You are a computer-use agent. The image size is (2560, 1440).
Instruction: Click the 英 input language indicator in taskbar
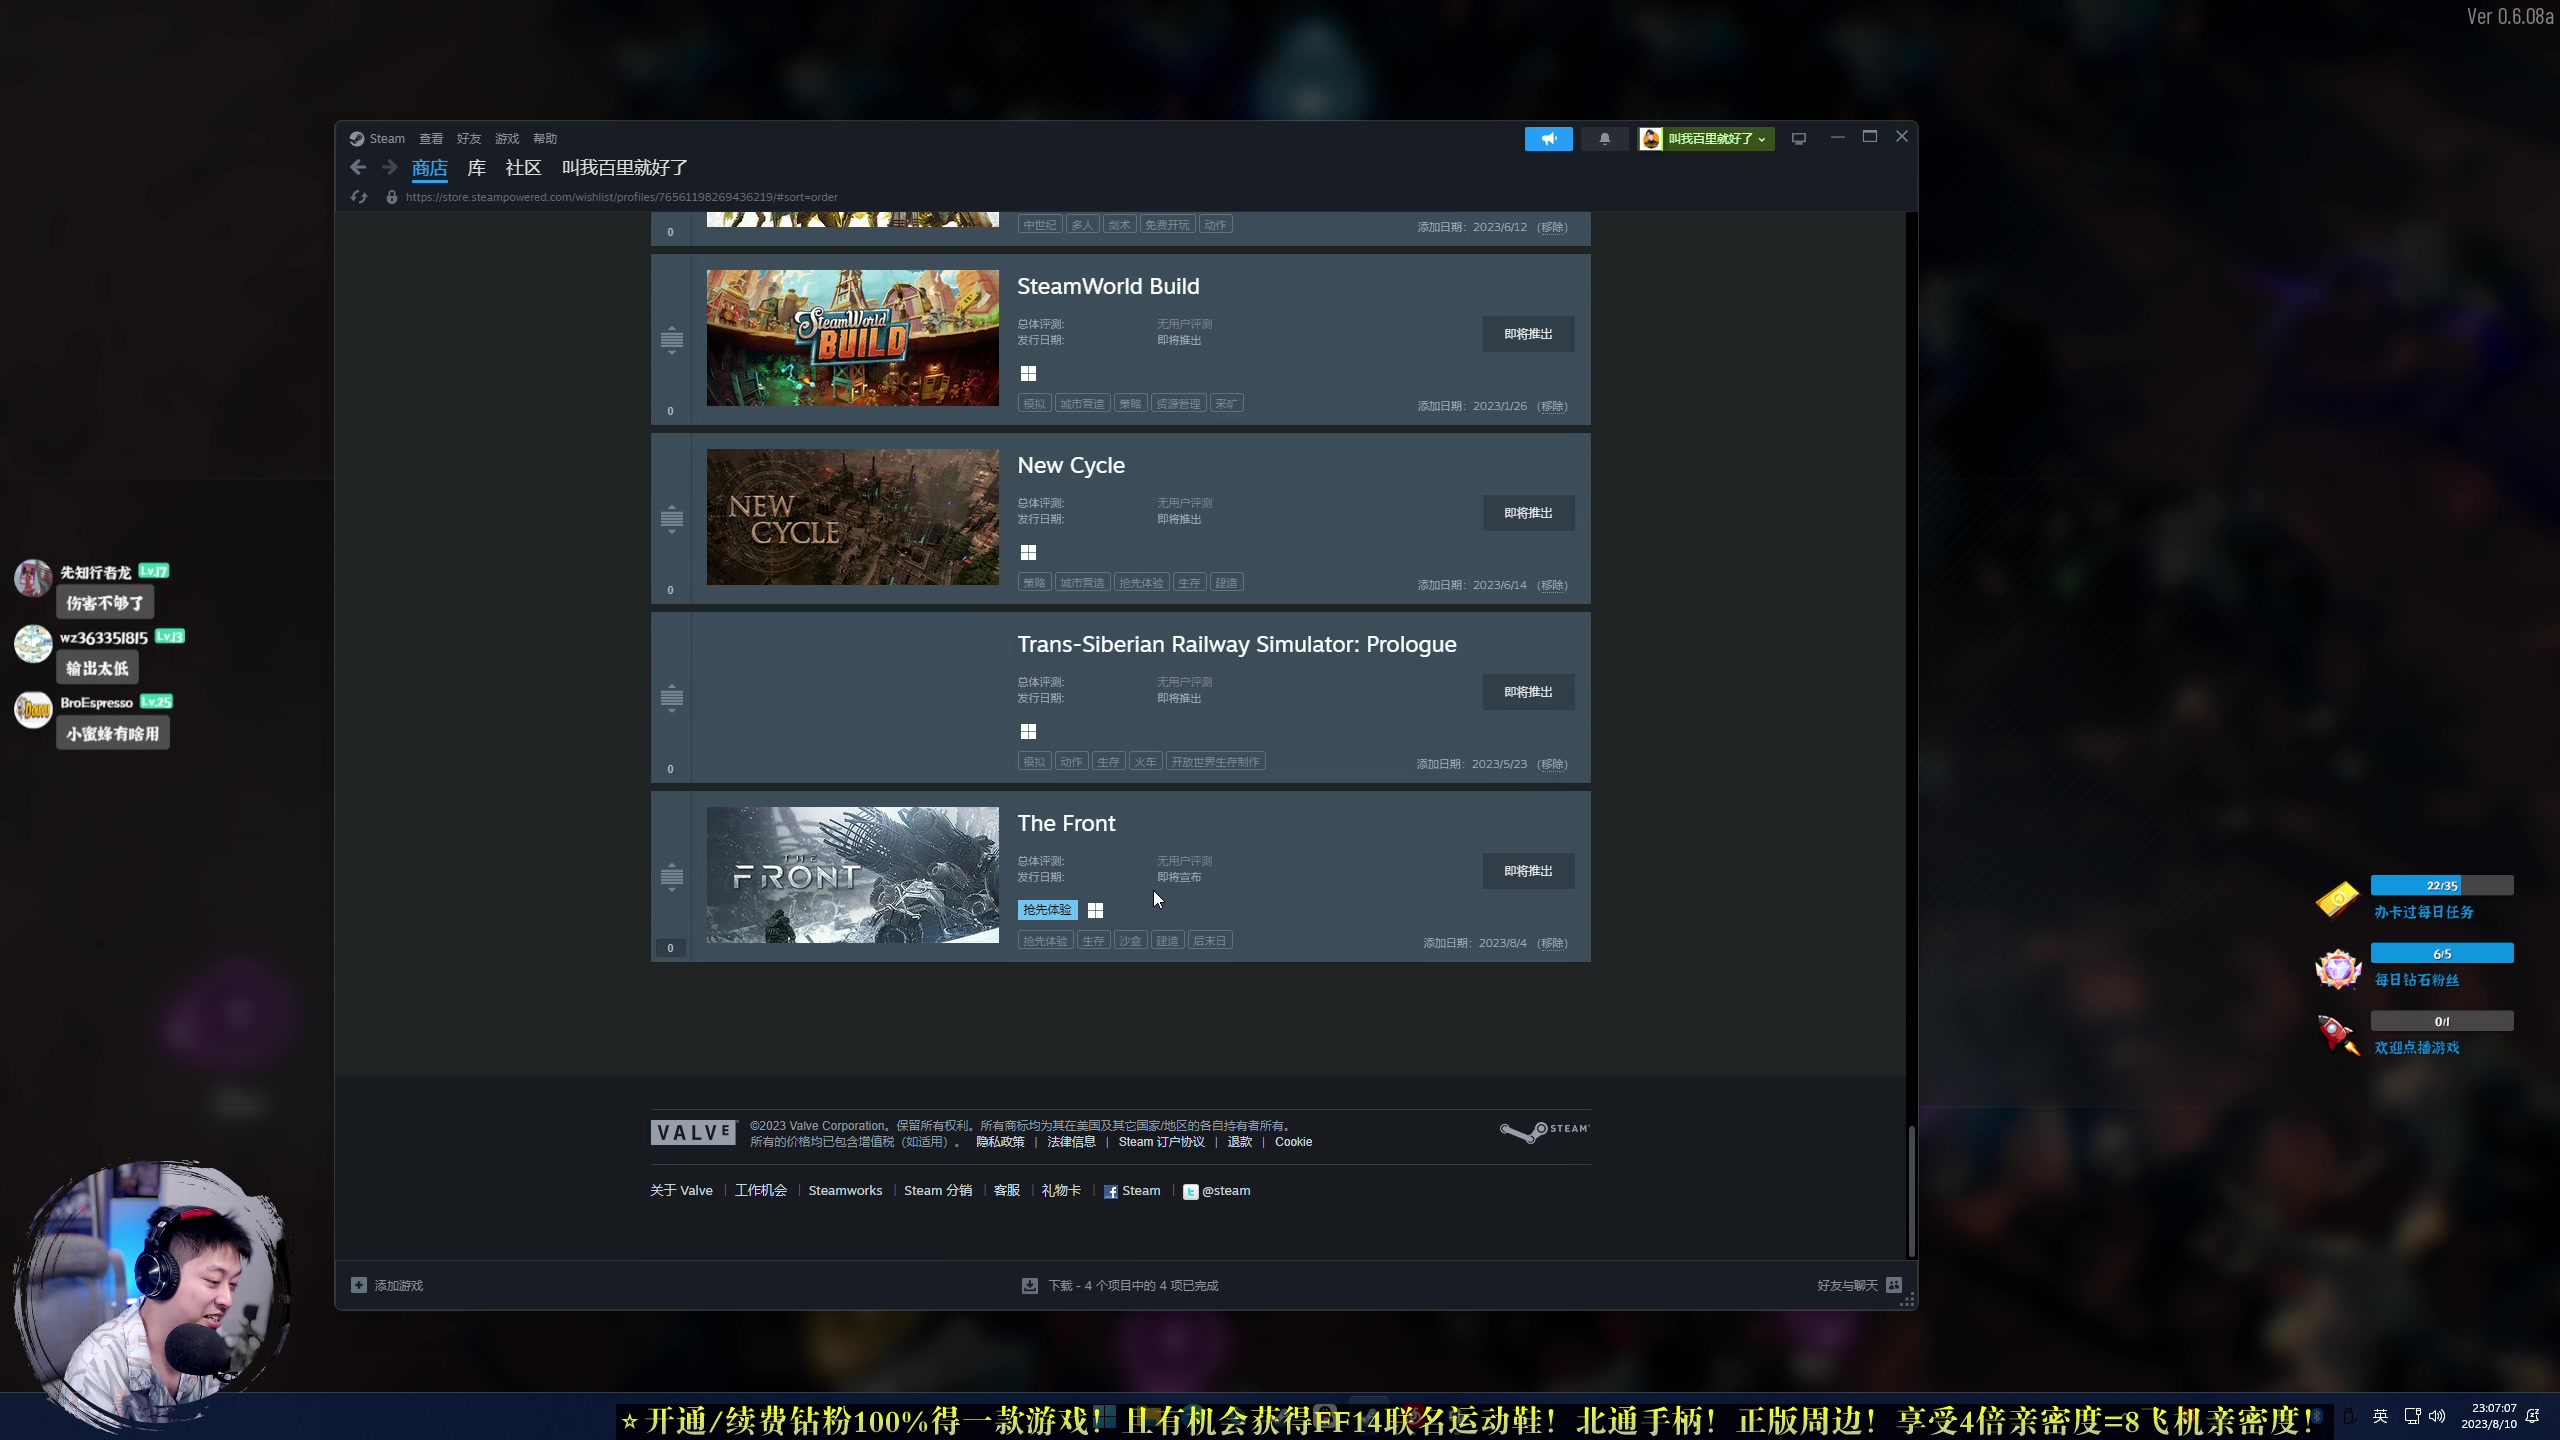(2380, 1416)
